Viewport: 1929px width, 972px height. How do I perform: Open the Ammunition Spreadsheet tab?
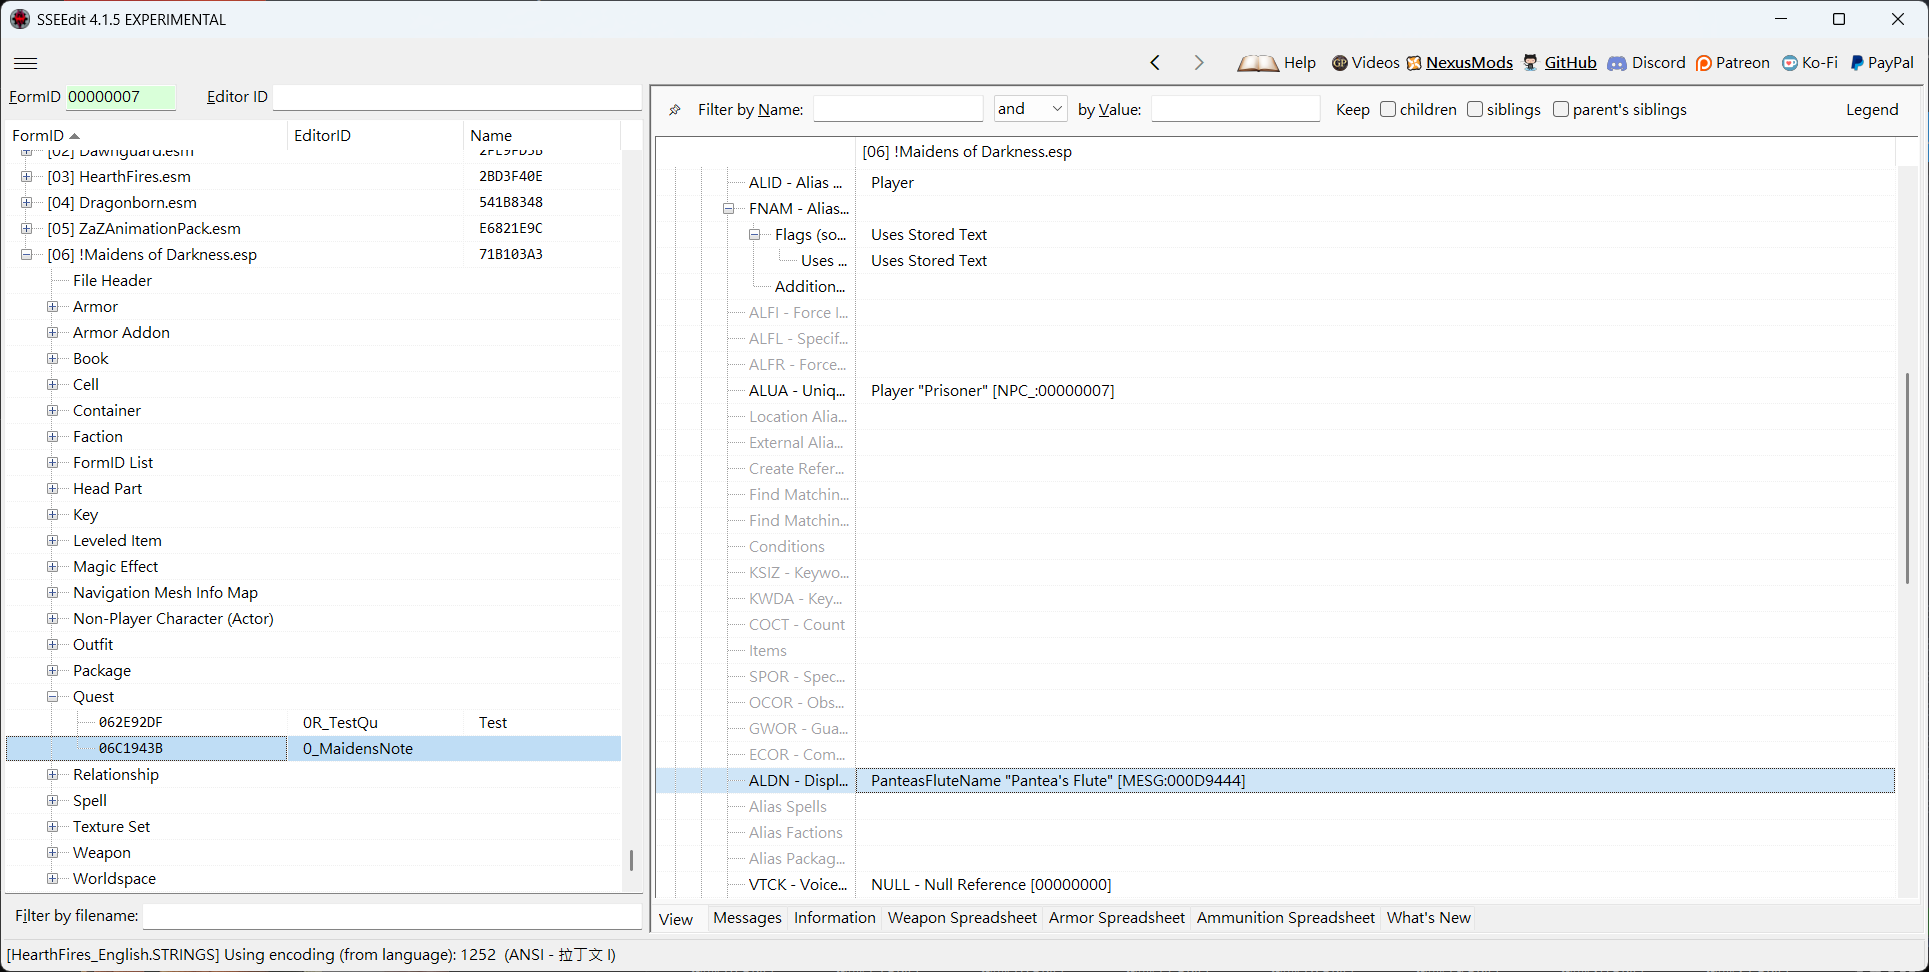pos(1285,918)
